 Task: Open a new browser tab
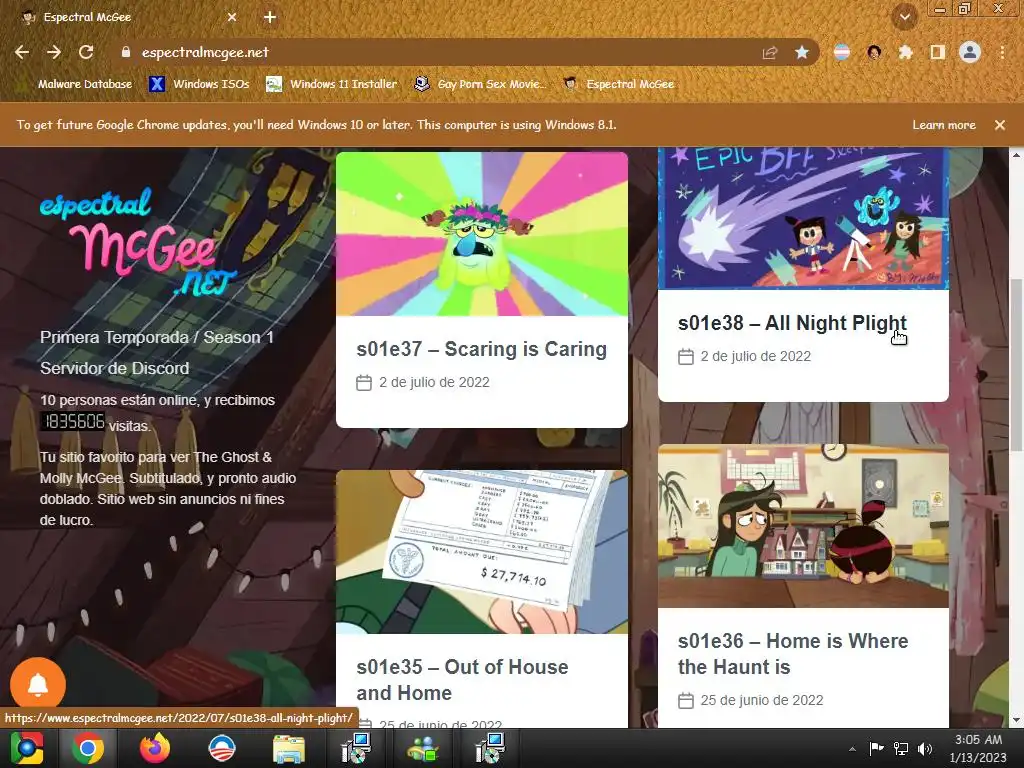point(270,17)
